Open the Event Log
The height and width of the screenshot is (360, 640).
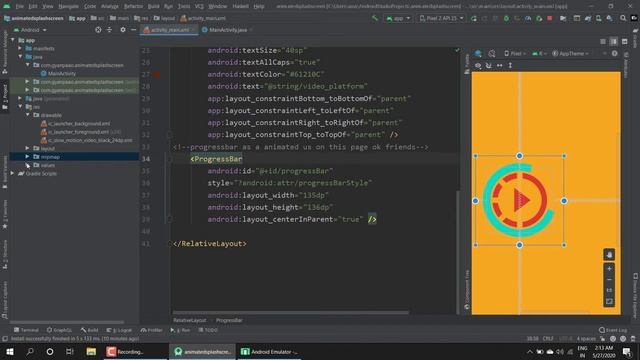pos(613,330)
